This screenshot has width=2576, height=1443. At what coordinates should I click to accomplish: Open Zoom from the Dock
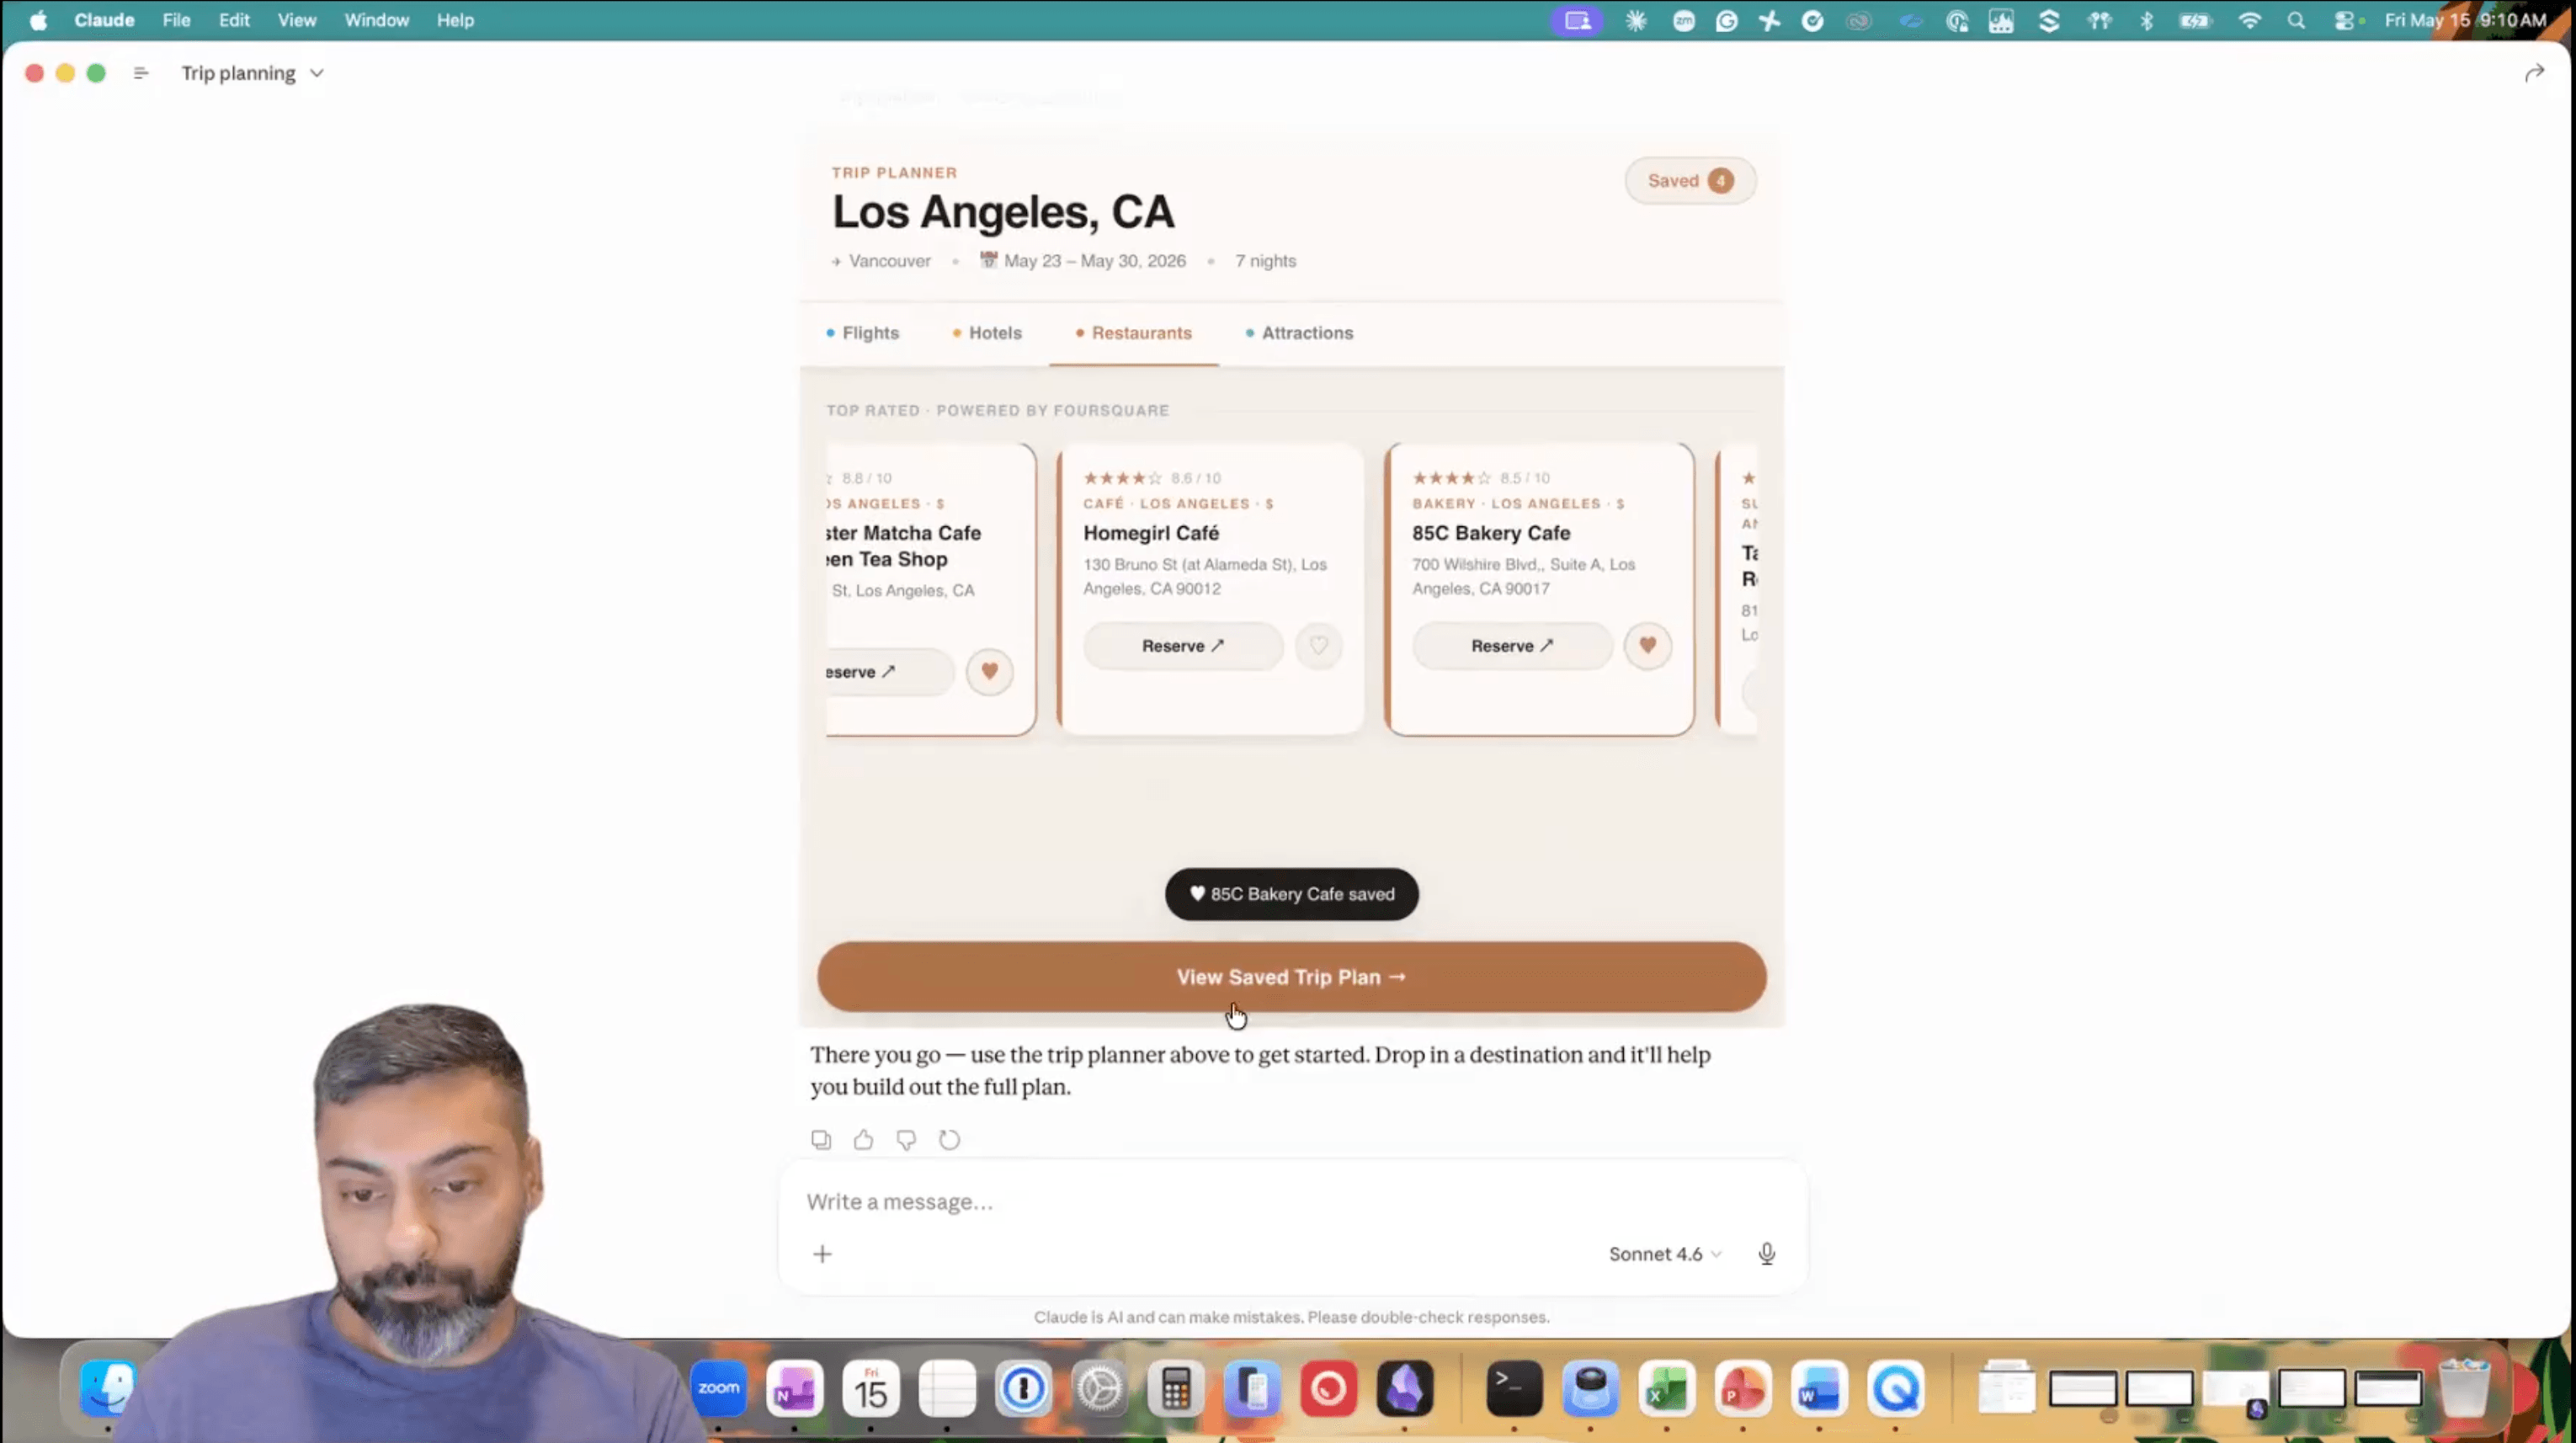pos(718,1388)
